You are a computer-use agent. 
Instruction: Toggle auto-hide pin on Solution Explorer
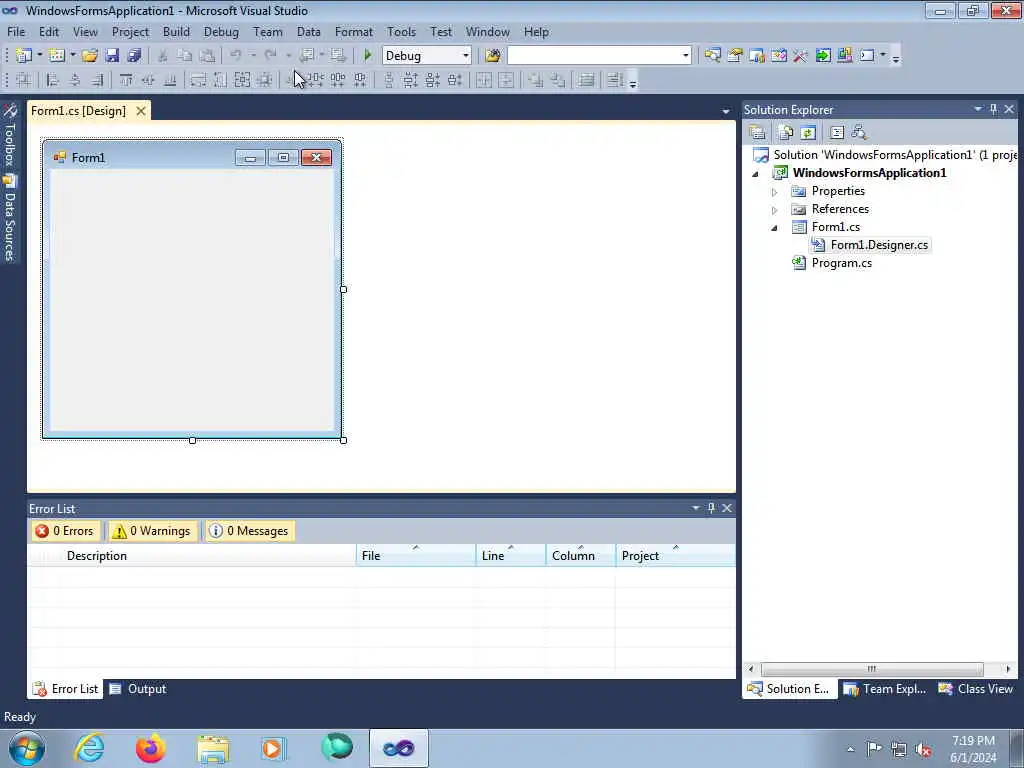click(993, 109)
